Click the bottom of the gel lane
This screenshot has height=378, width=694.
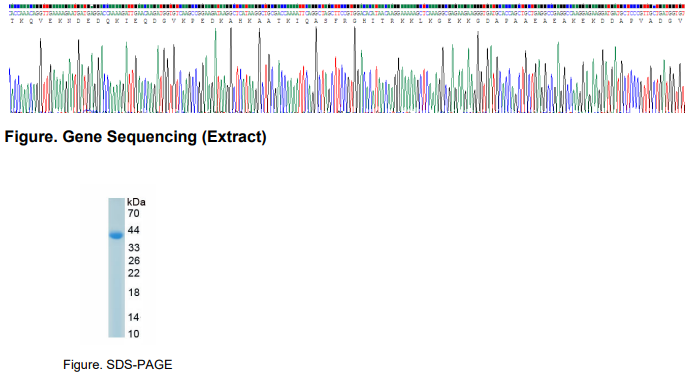116,333
